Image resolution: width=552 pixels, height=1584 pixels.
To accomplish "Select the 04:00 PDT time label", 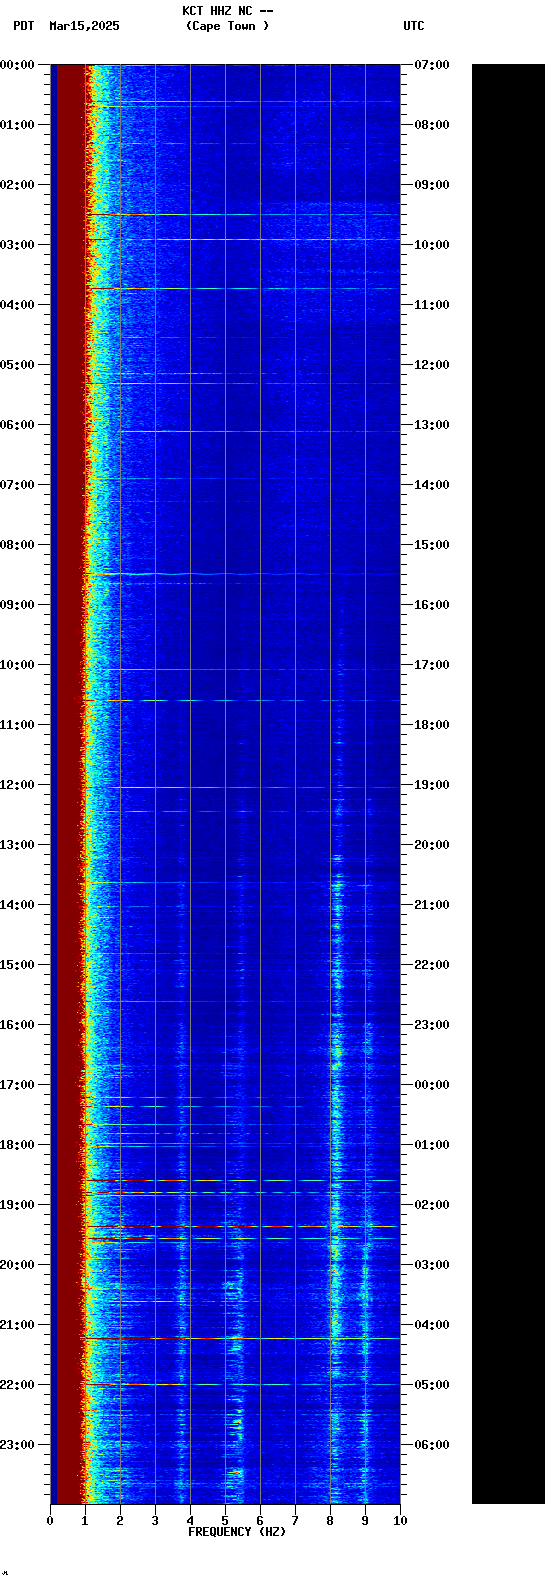I will coord(17,305).
